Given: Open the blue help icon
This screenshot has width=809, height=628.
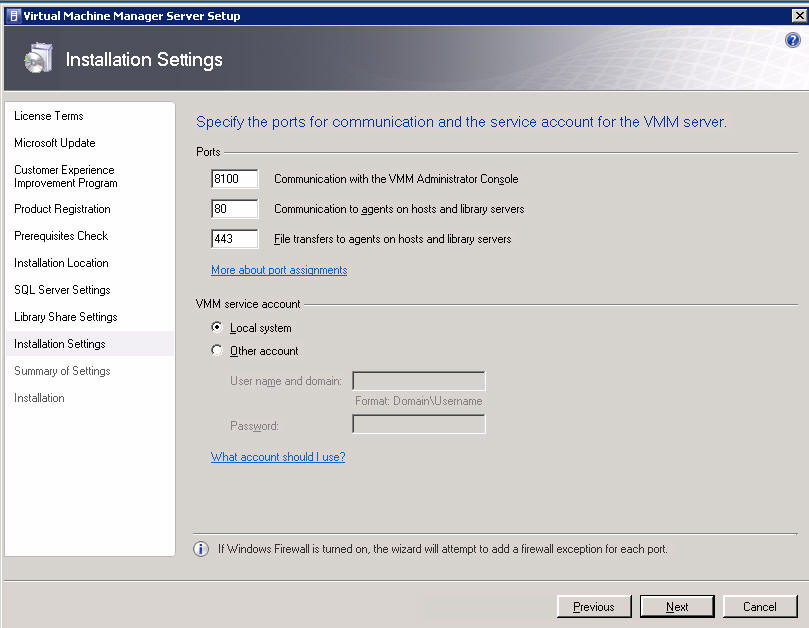Looking at the screenshot, I should pyautogui.click(x=792, y=40).
